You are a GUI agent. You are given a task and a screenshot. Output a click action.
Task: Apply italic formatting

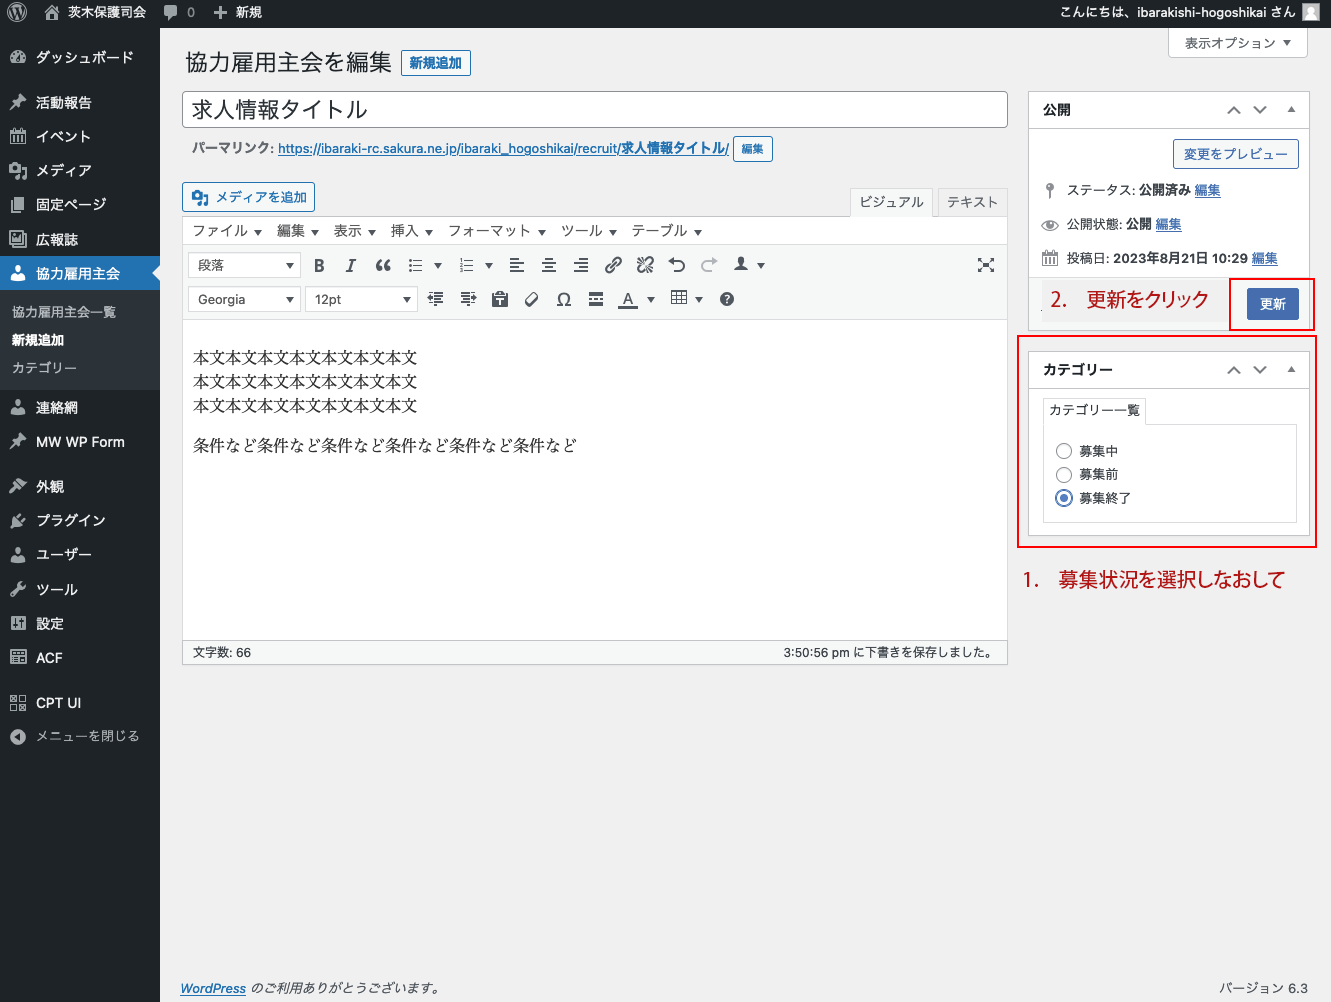[x=351, y=265]
